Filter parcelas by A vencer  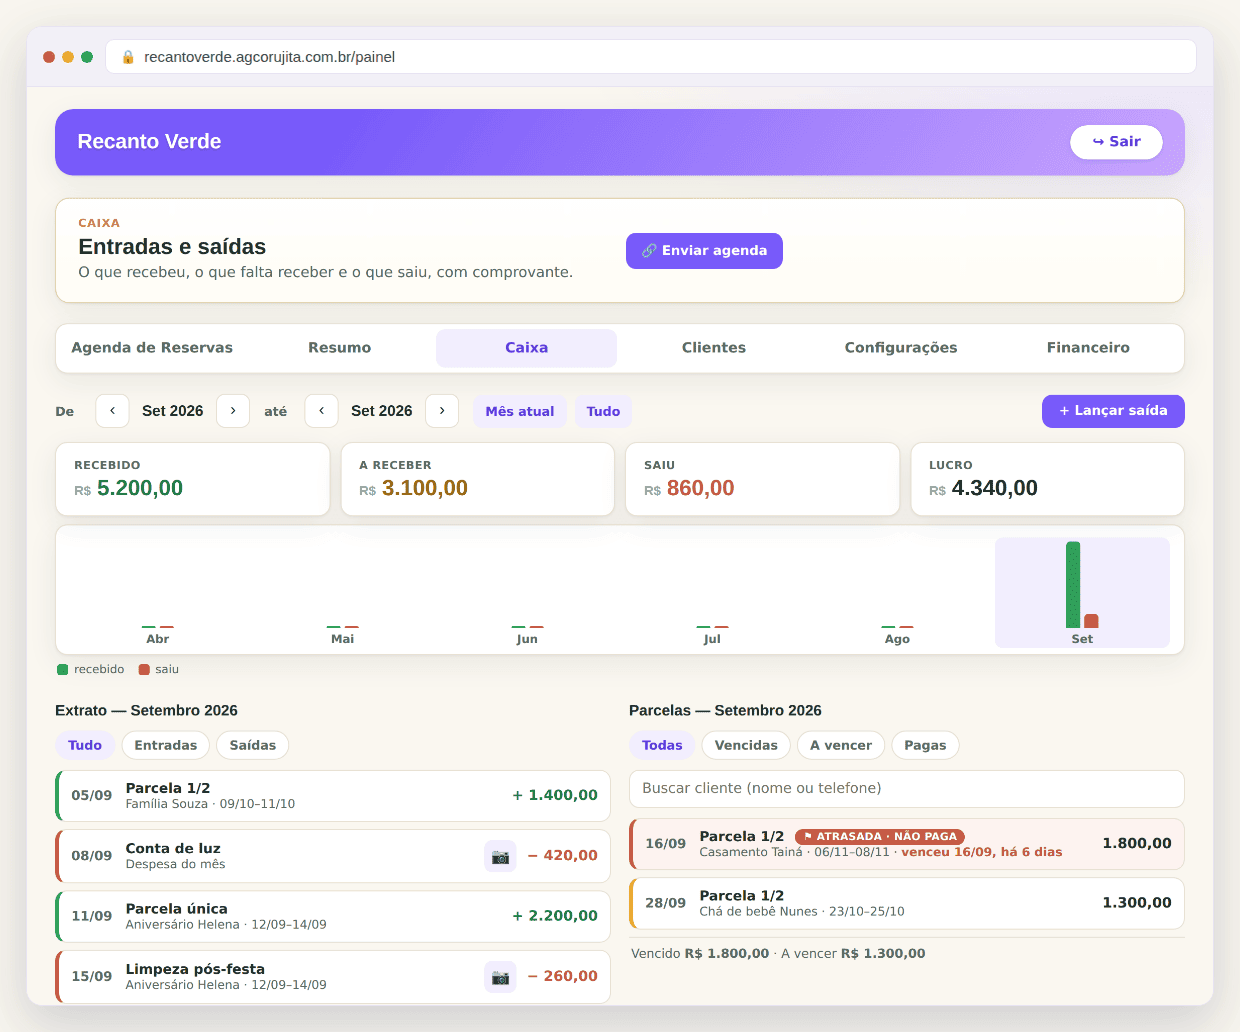pyautogui.click(x=841, y=745)
